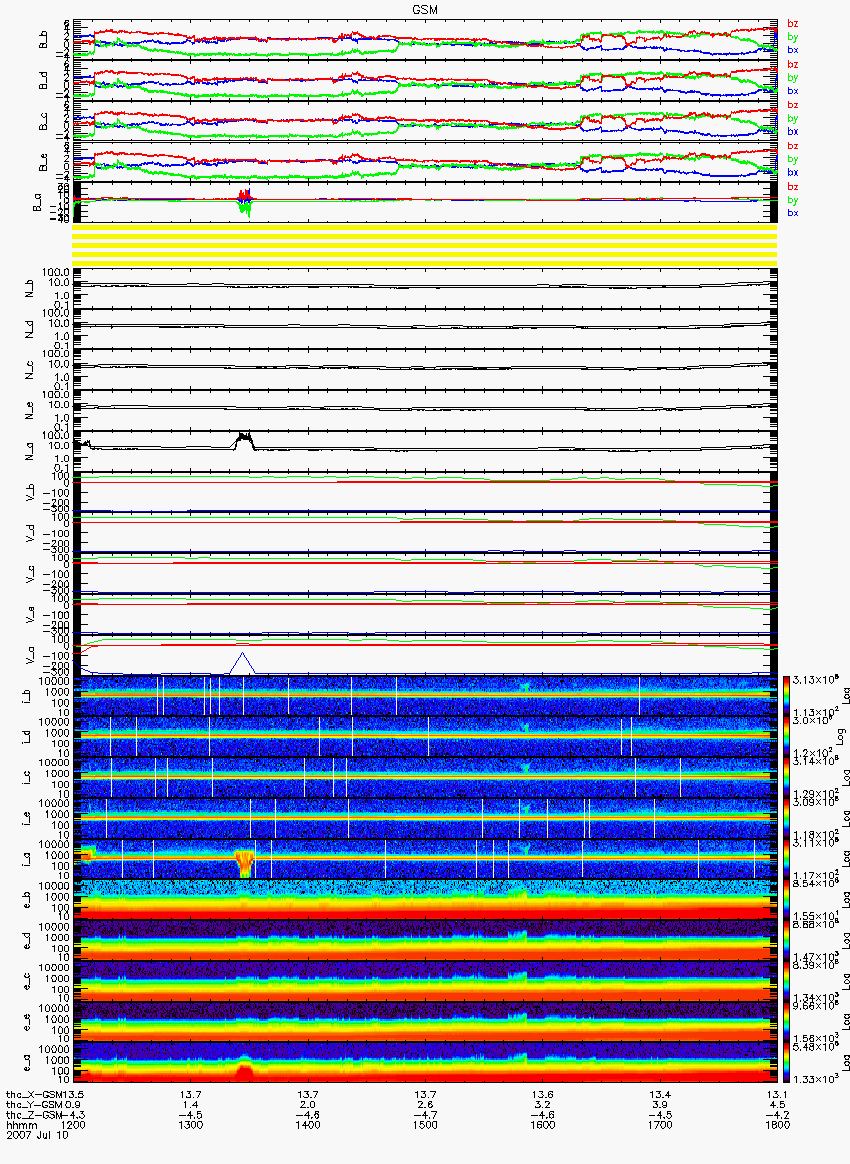
Task: Click the Y-GSM value 3.2
Action: [543, 1105]
